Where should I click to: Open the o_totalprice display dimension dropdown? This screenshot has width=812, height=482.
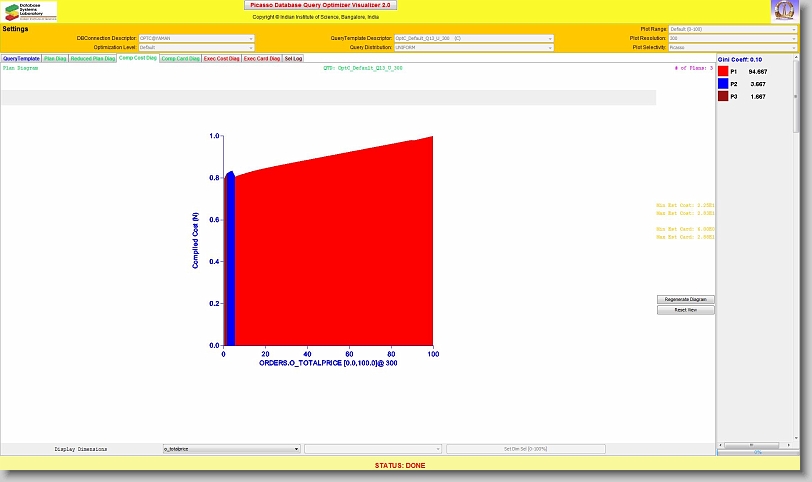pos(231,450)
